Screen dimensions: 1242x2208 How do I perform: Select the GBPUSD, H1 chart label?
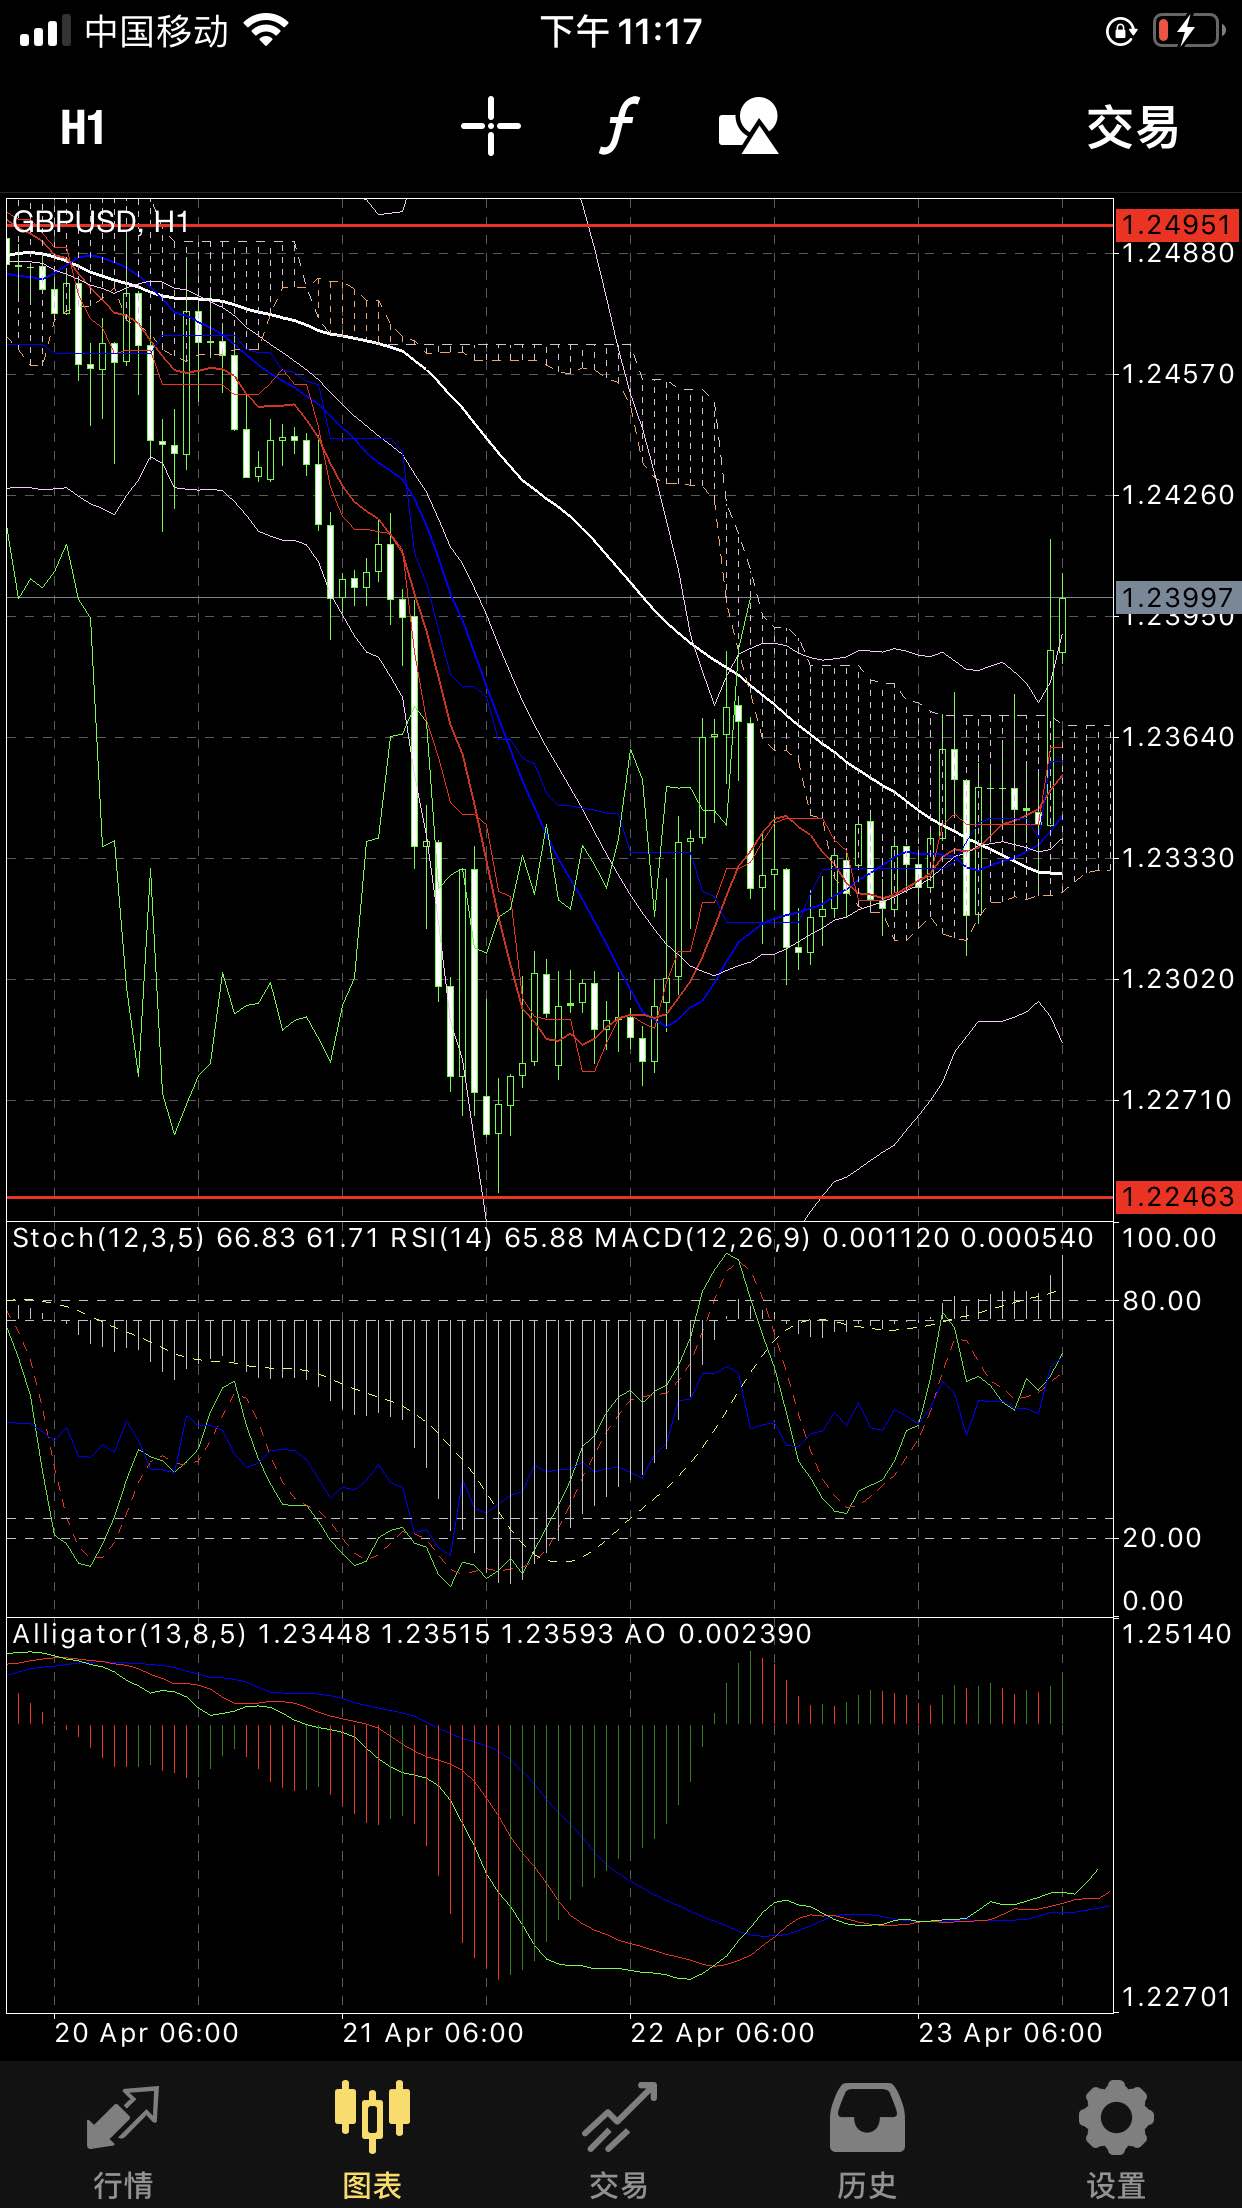click(101, 221)
